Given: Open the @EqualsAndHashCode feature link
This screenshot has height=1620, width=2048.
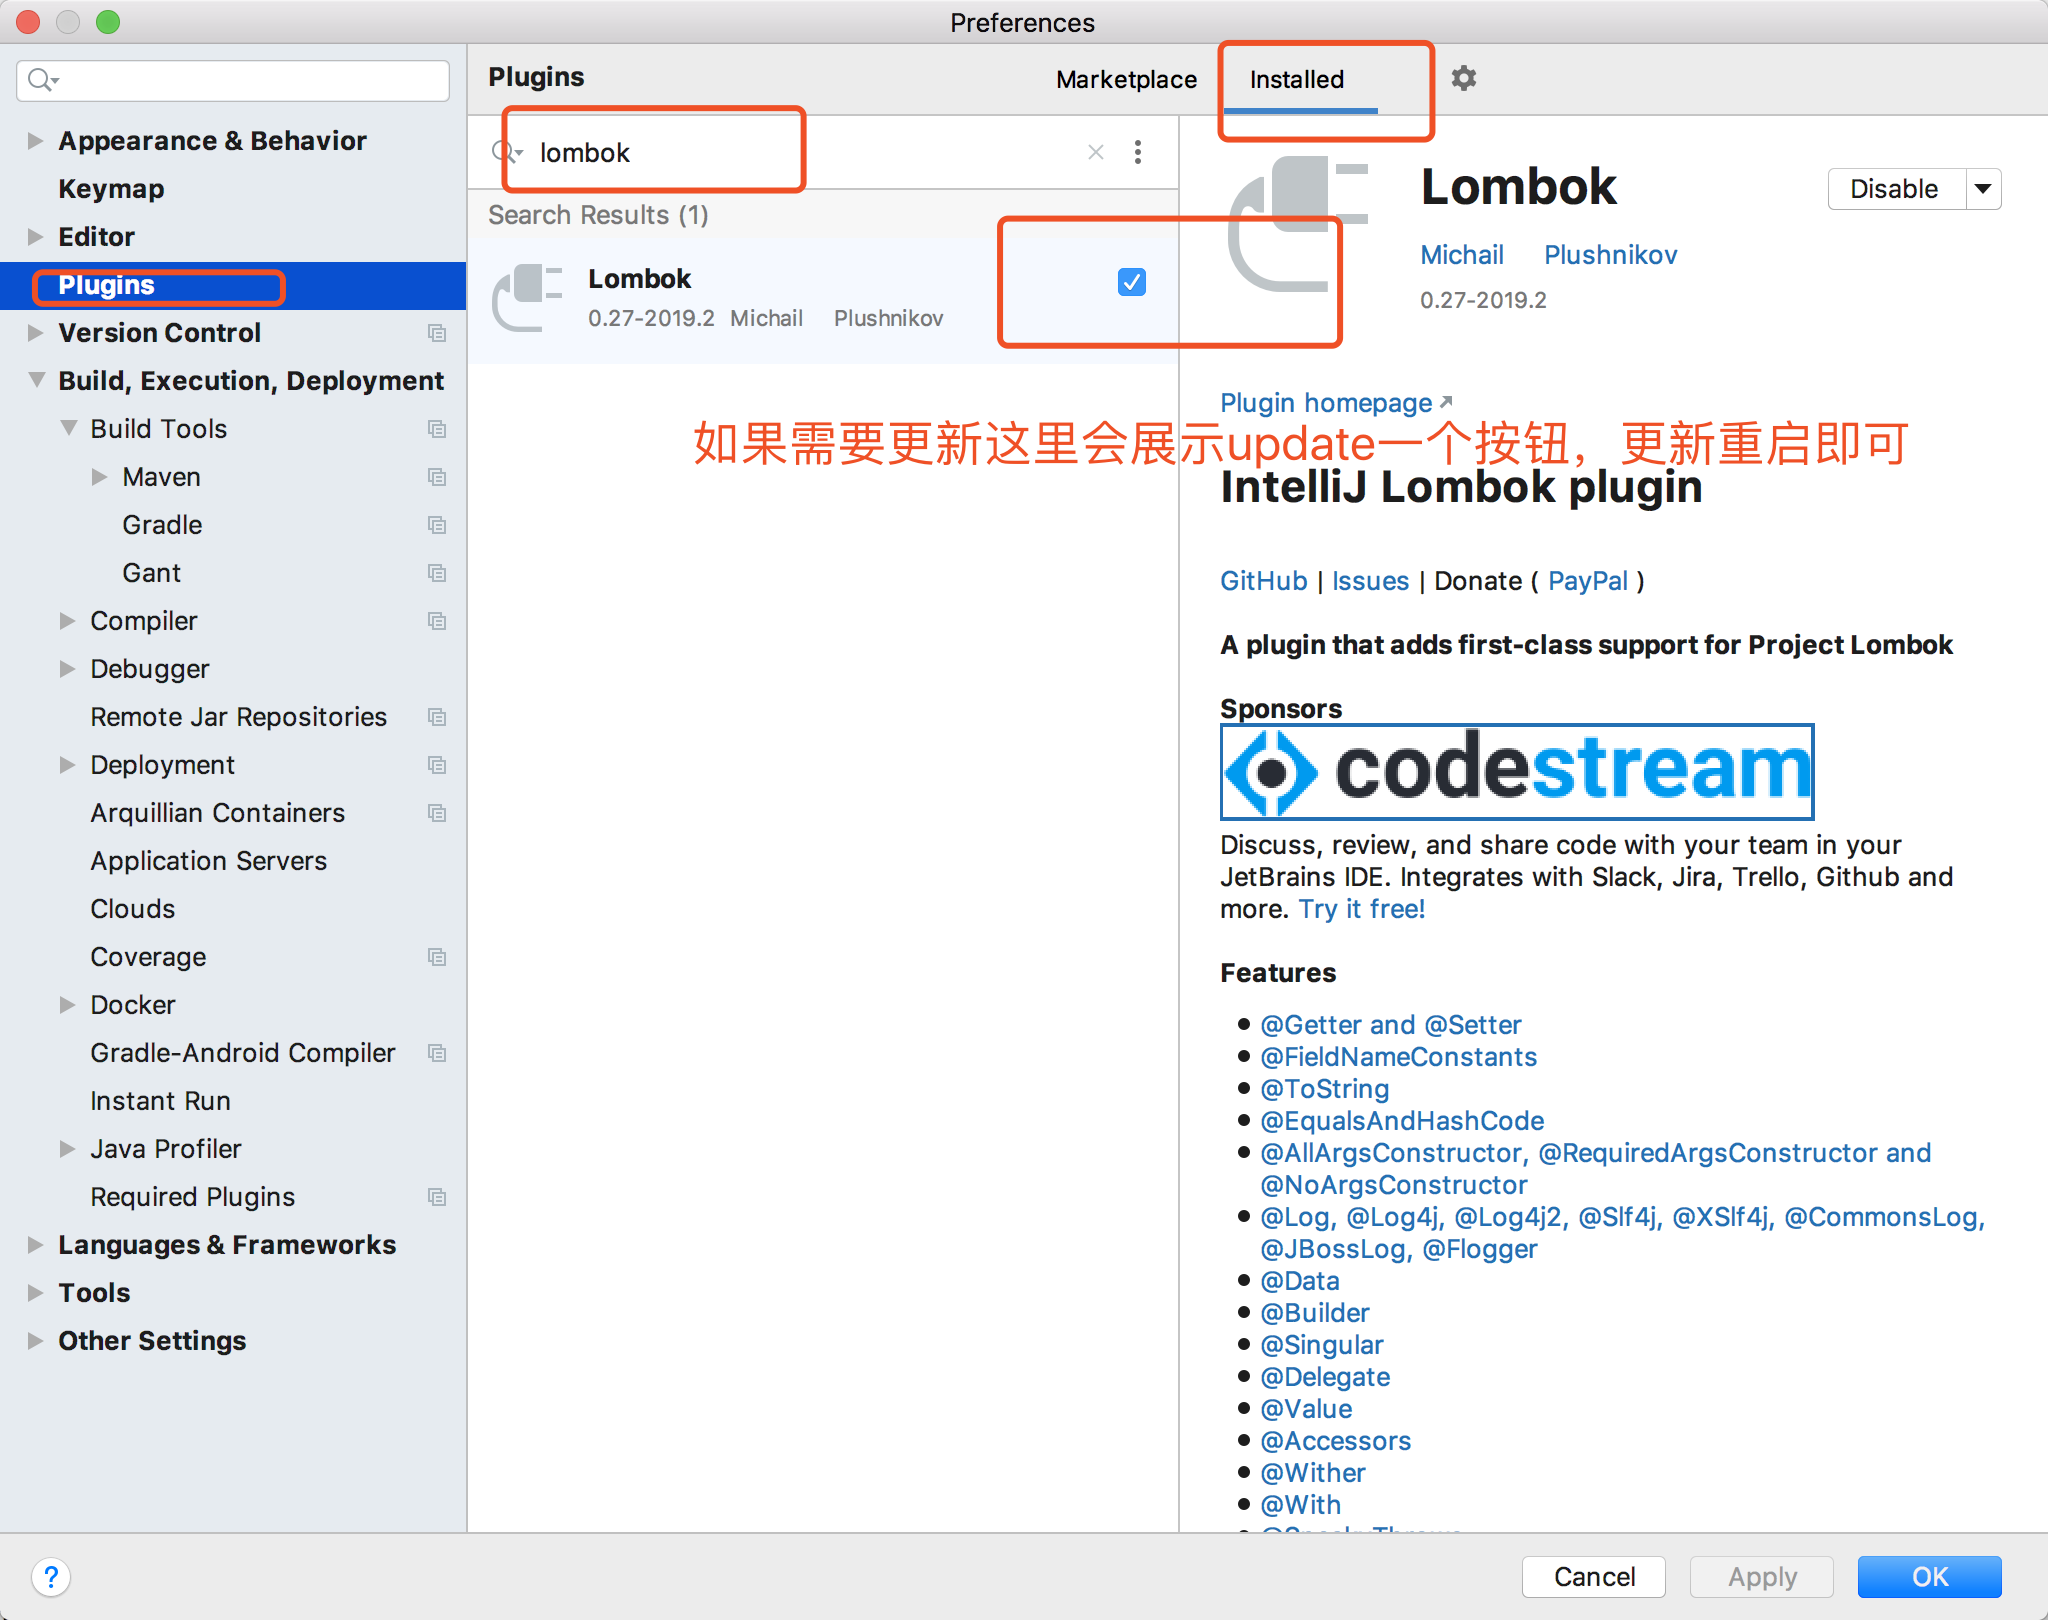Looking at the screenshot, I should click(1402, 1121).
